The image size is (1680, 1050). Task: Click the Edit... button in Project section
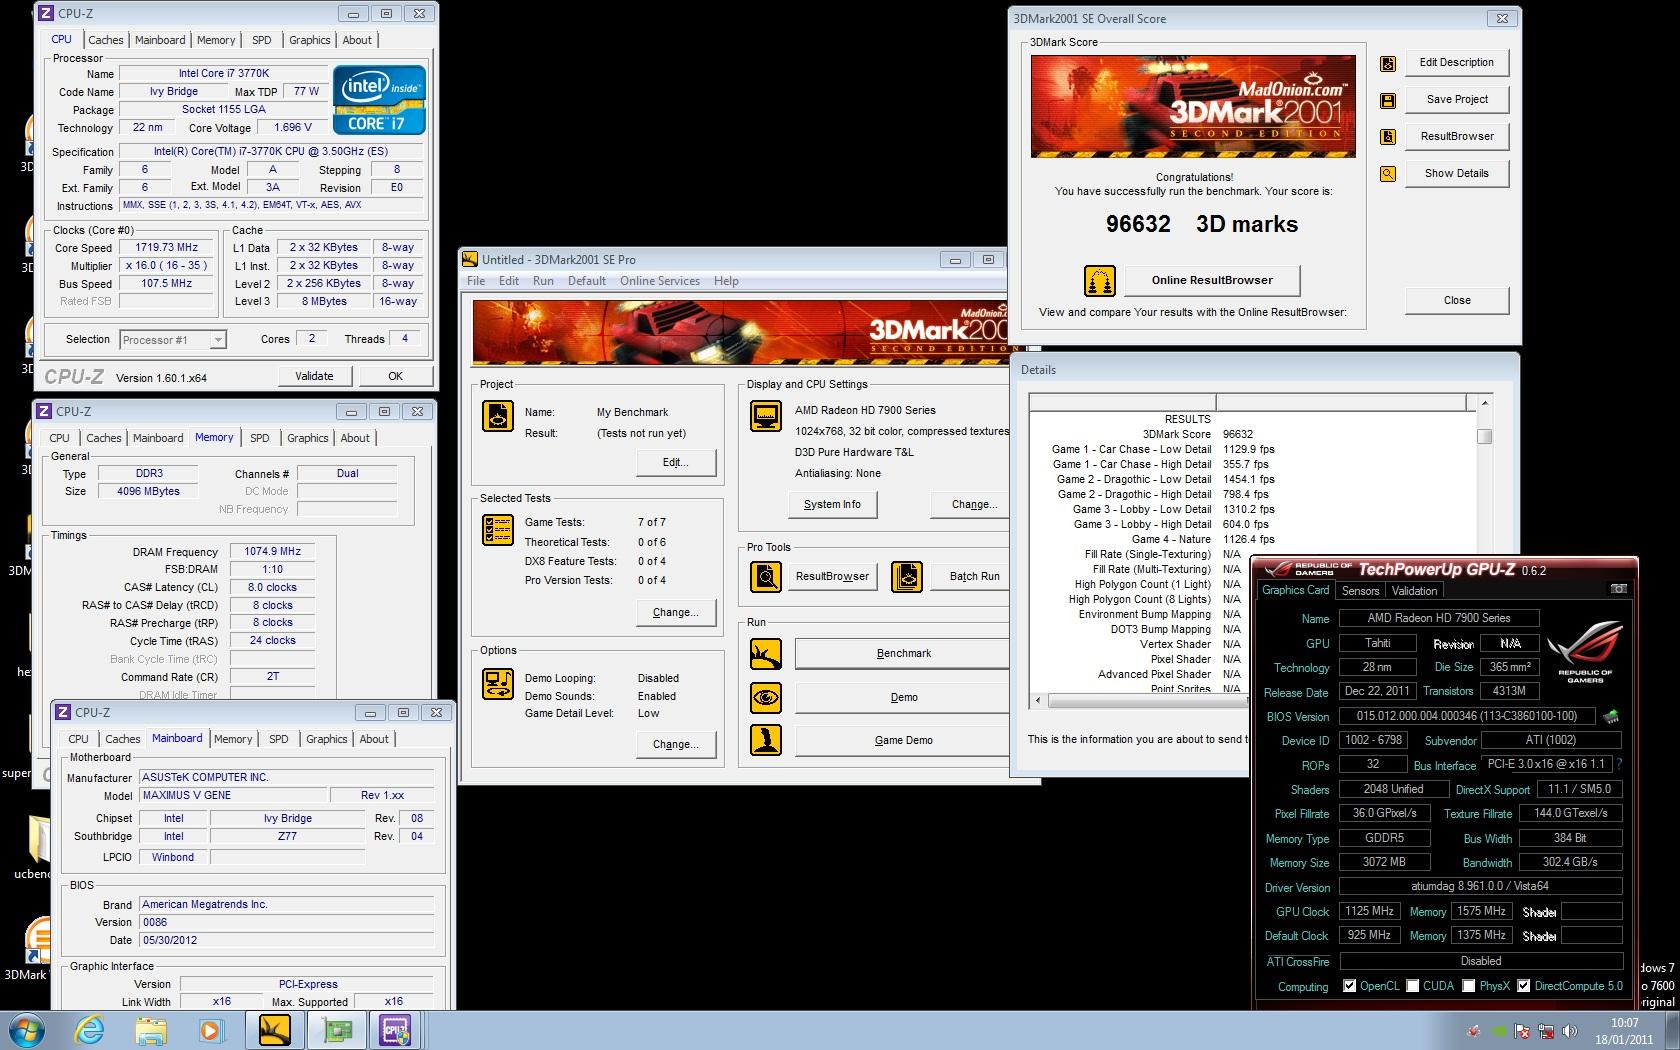[x=676, y=462]
